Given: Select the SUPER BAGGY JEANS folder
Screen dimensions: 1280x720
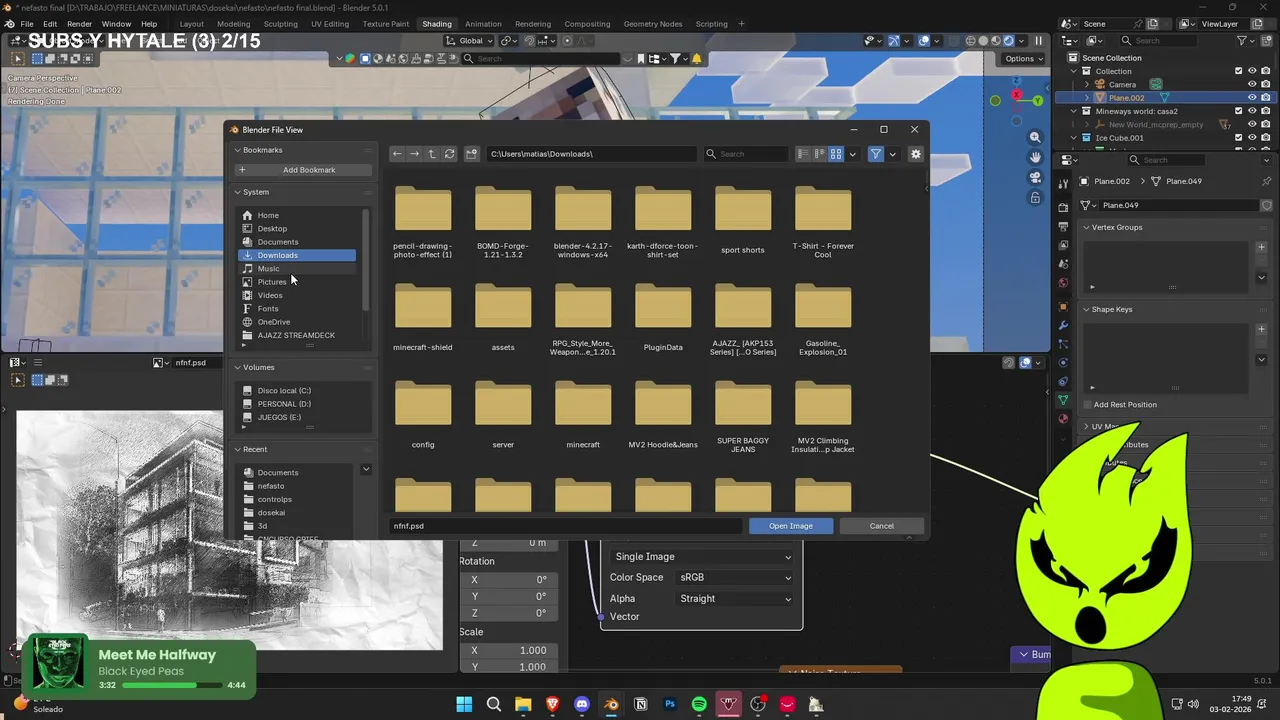Looking at the screenshot, I should (743, 416).
